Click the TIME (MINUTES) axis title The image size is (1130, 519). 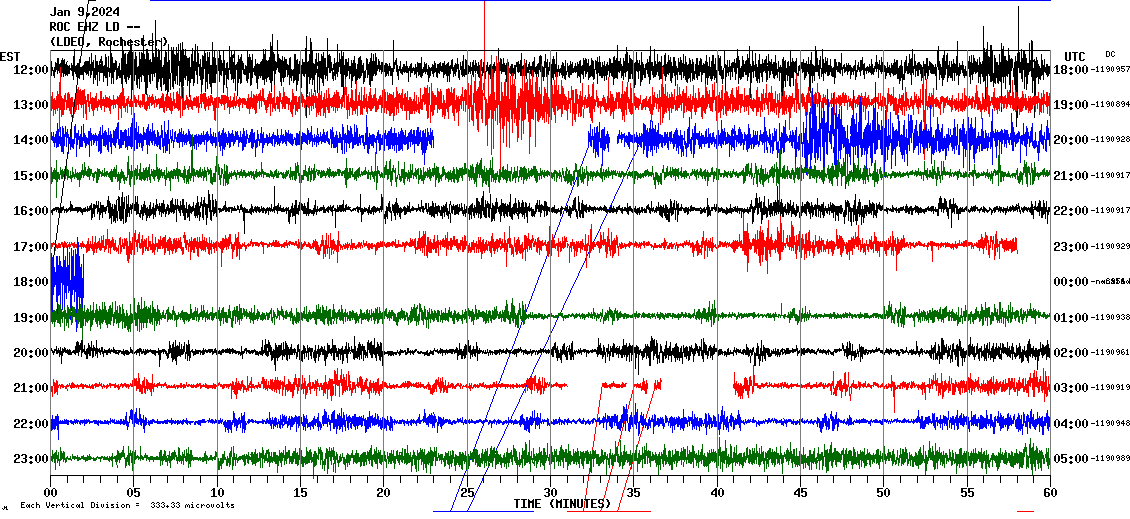click(562, 504)
